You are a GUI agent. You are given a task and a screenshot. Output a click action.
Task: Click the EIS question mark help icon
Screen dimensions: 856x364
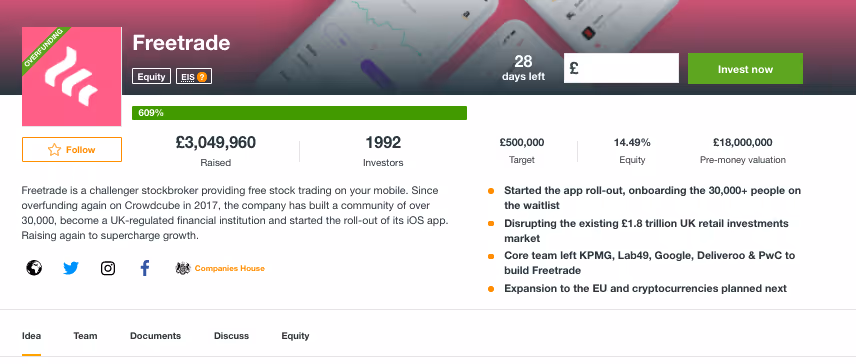[202, 77]
